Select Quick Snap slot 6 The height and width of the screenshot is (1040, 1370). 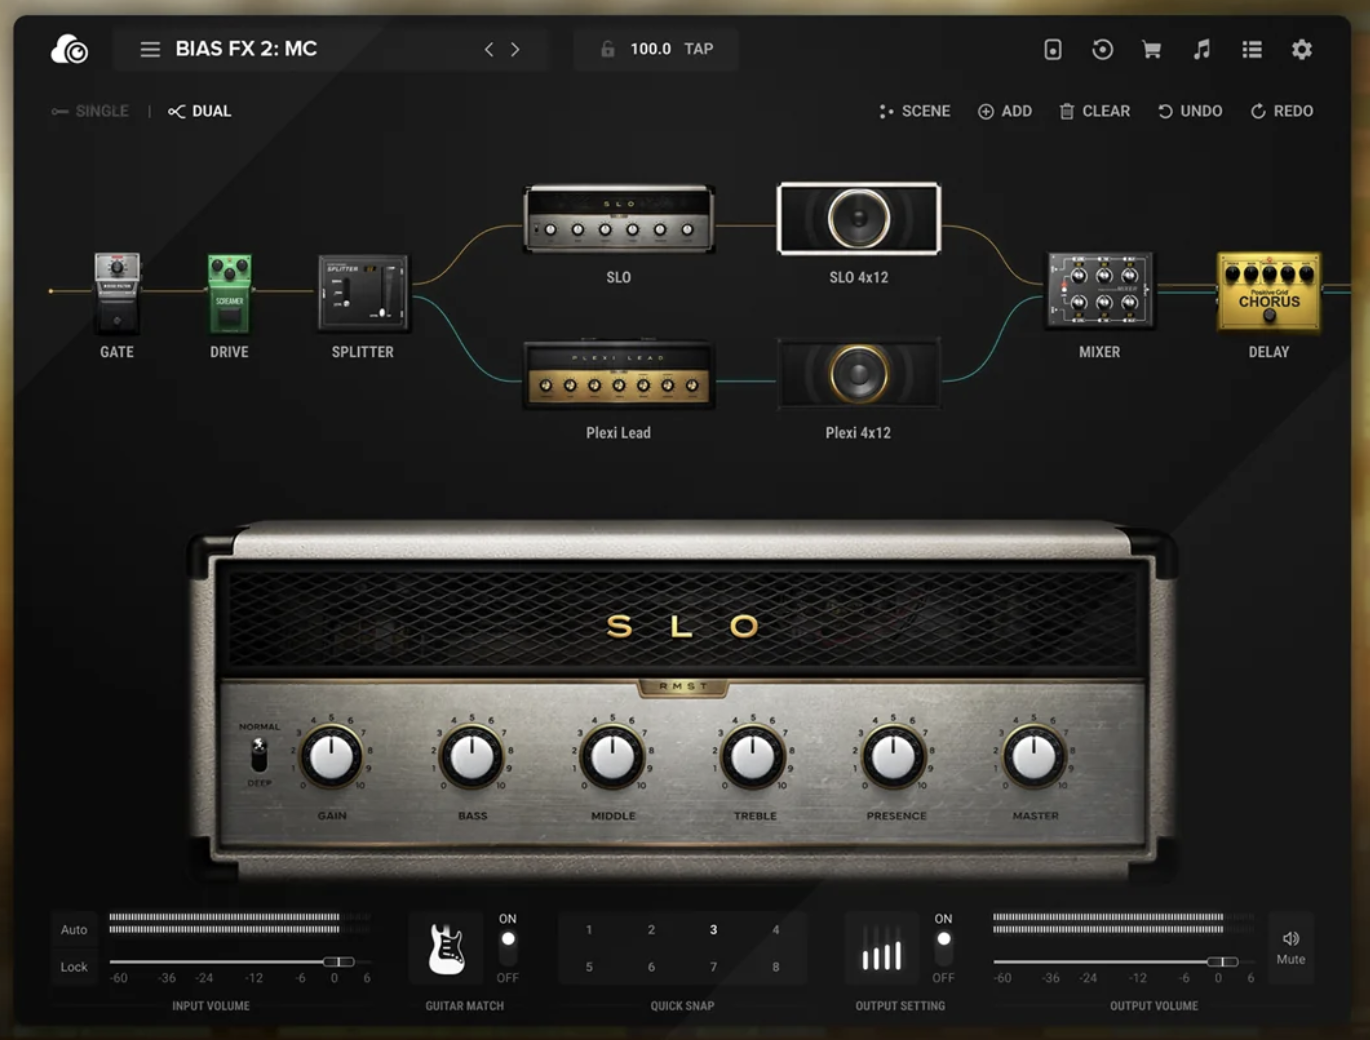(x=651, y=967)
